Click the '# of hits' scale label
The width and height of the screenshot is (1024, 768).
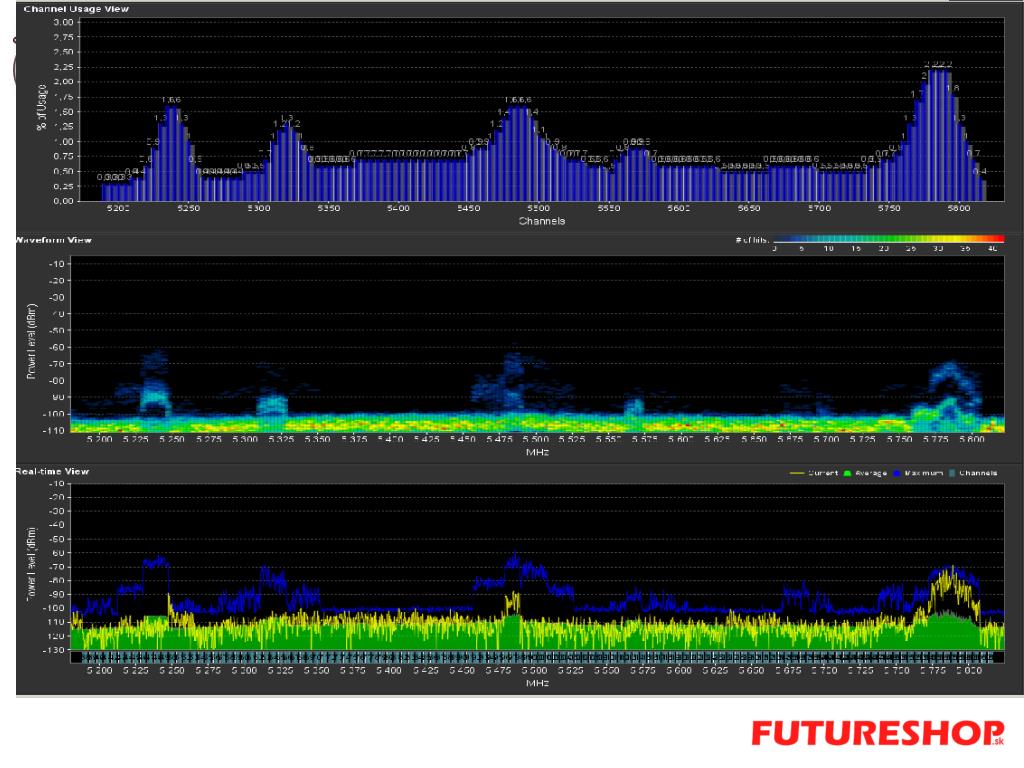[x=752, y=240]
